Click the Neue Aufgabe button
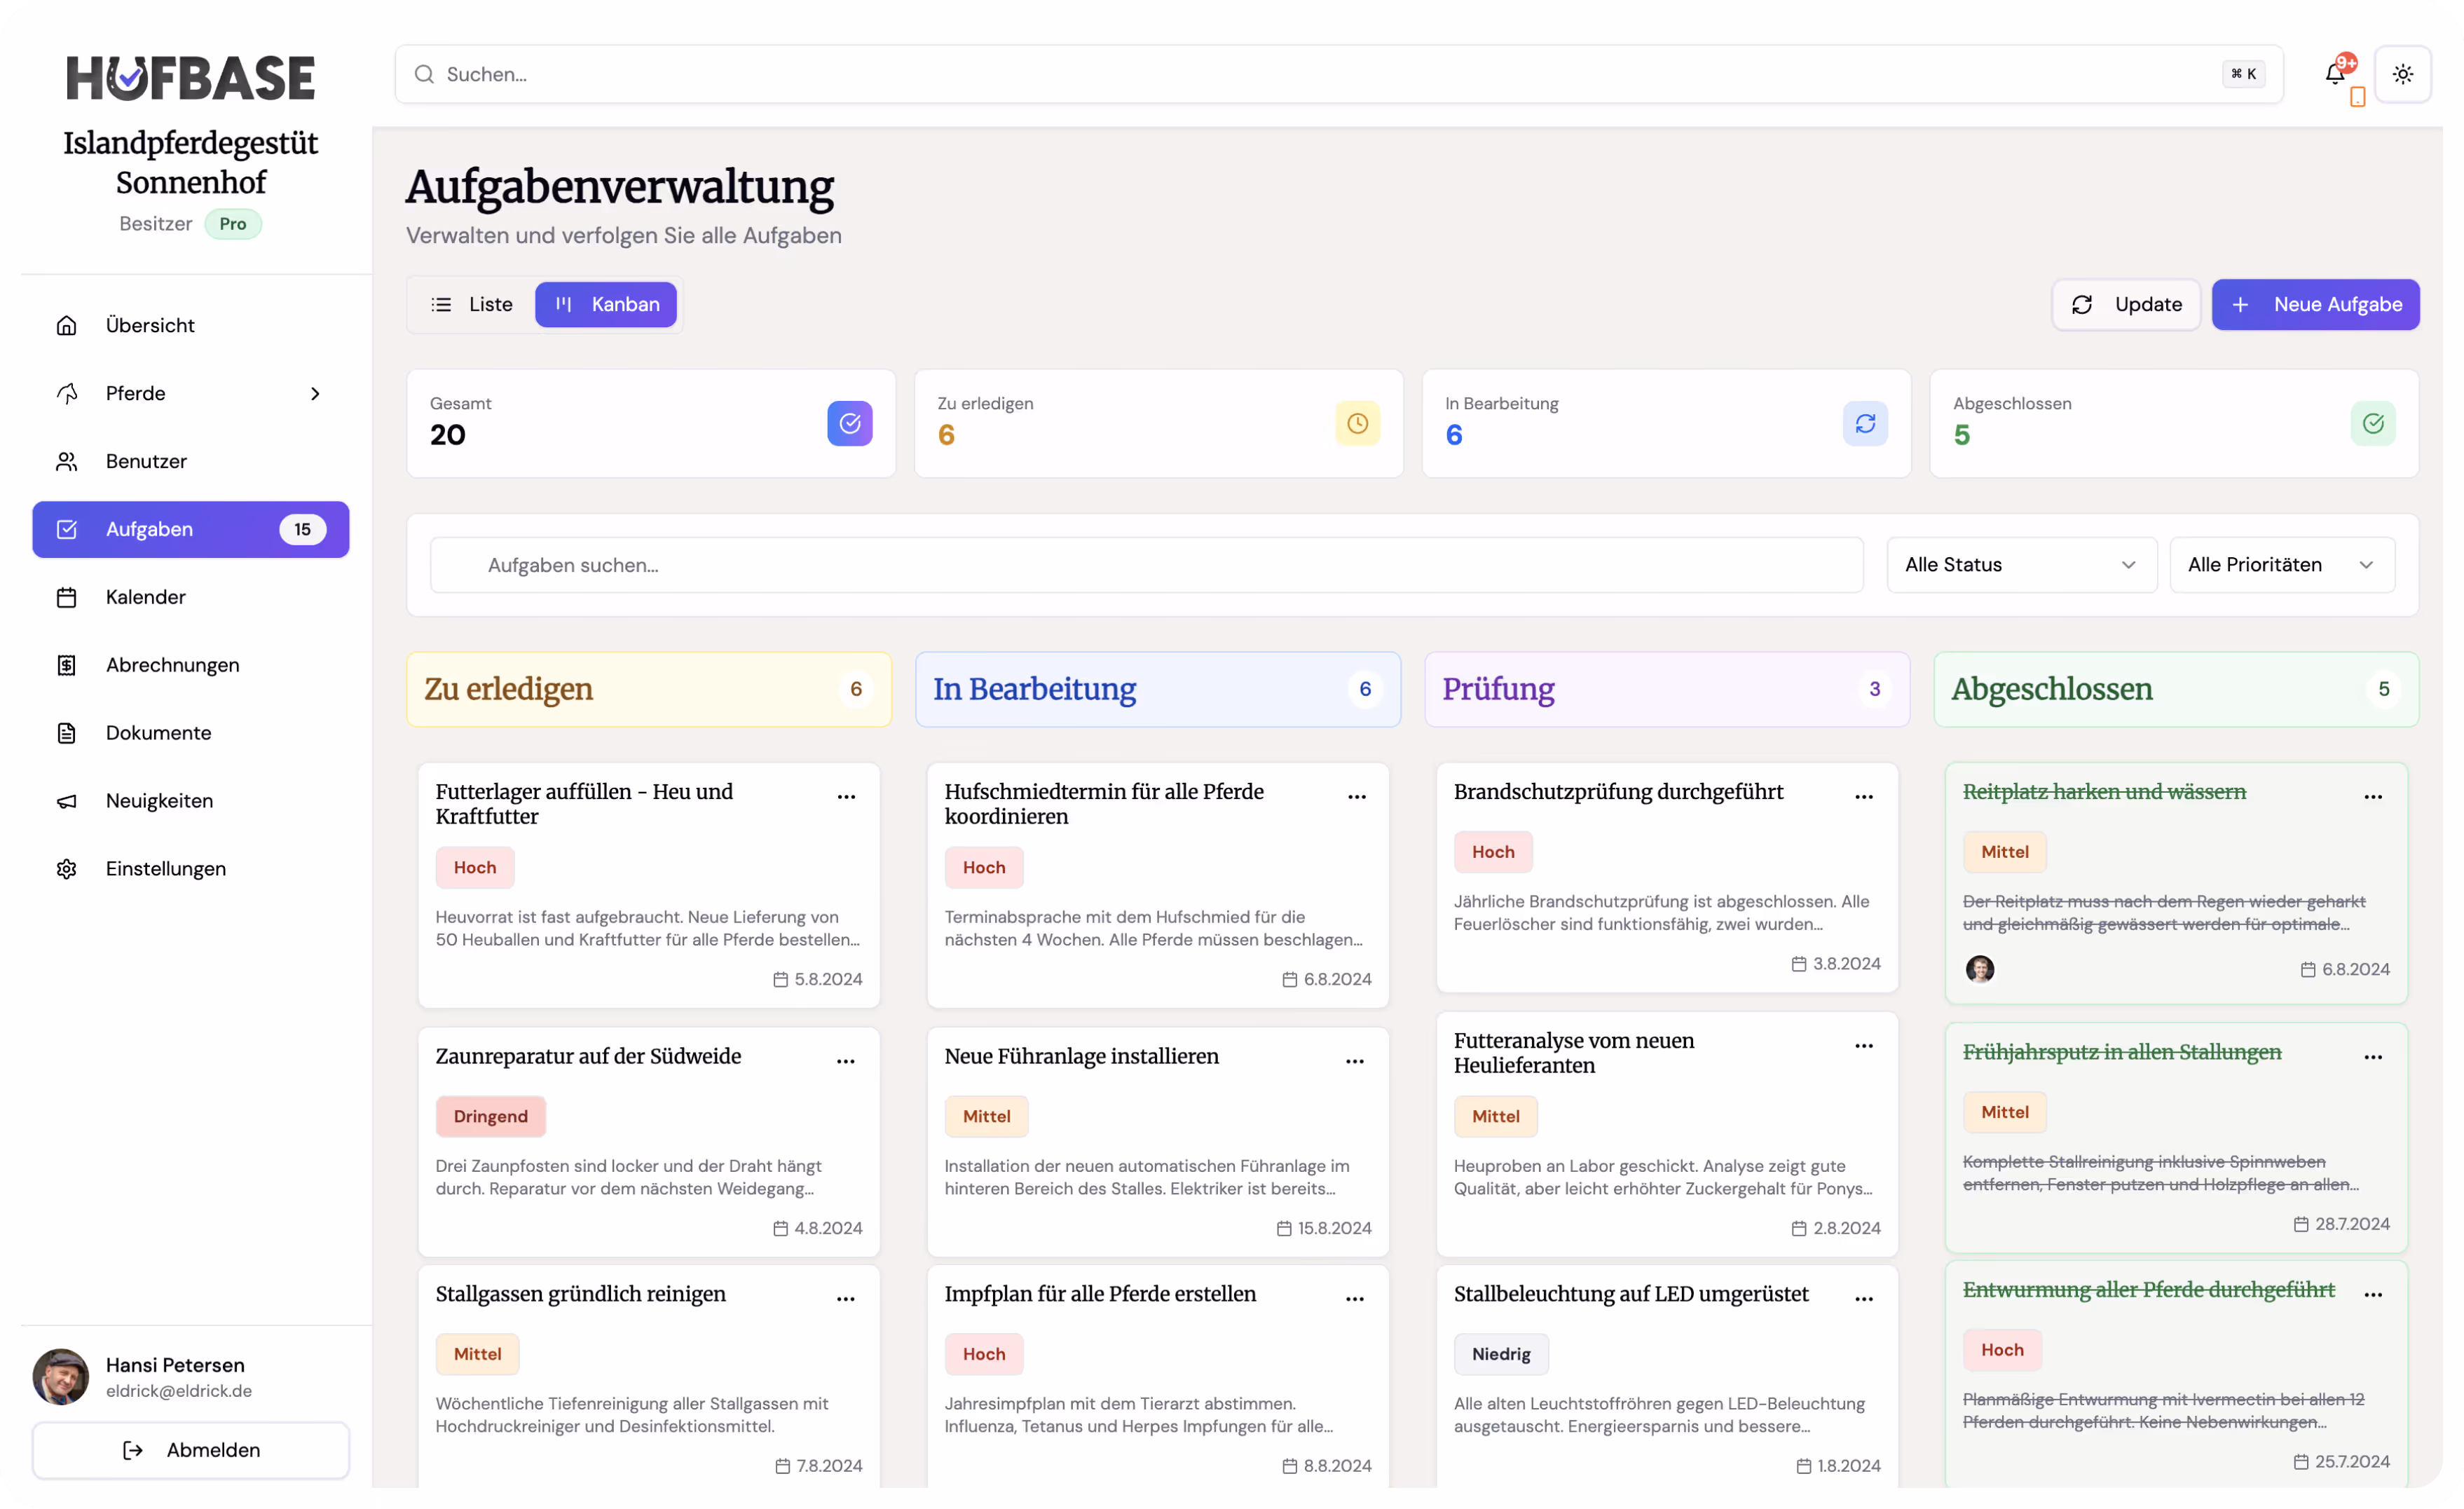The height and width of the screenshot is (1509, 2464). [x=2315, y=305]
